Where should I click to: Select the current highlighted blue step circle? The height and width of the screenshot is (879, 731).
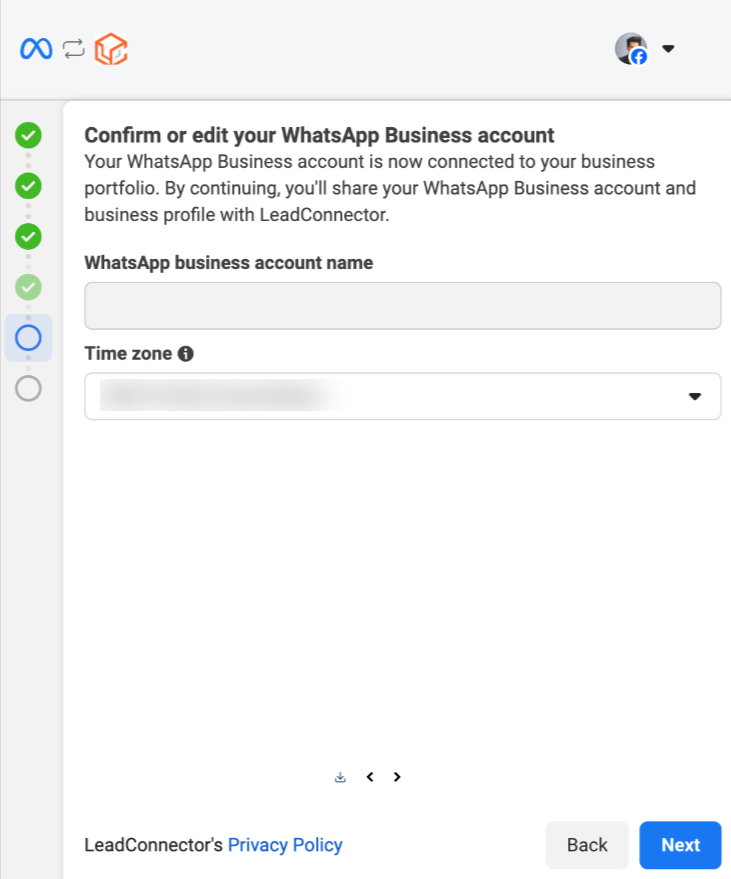28,337
